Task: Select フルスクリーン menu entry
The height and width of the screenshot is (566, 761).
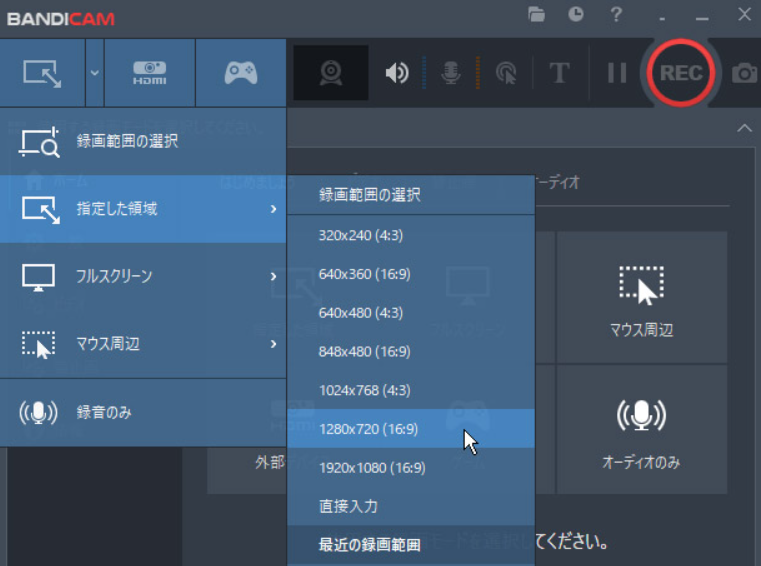Action: point(143,276)
